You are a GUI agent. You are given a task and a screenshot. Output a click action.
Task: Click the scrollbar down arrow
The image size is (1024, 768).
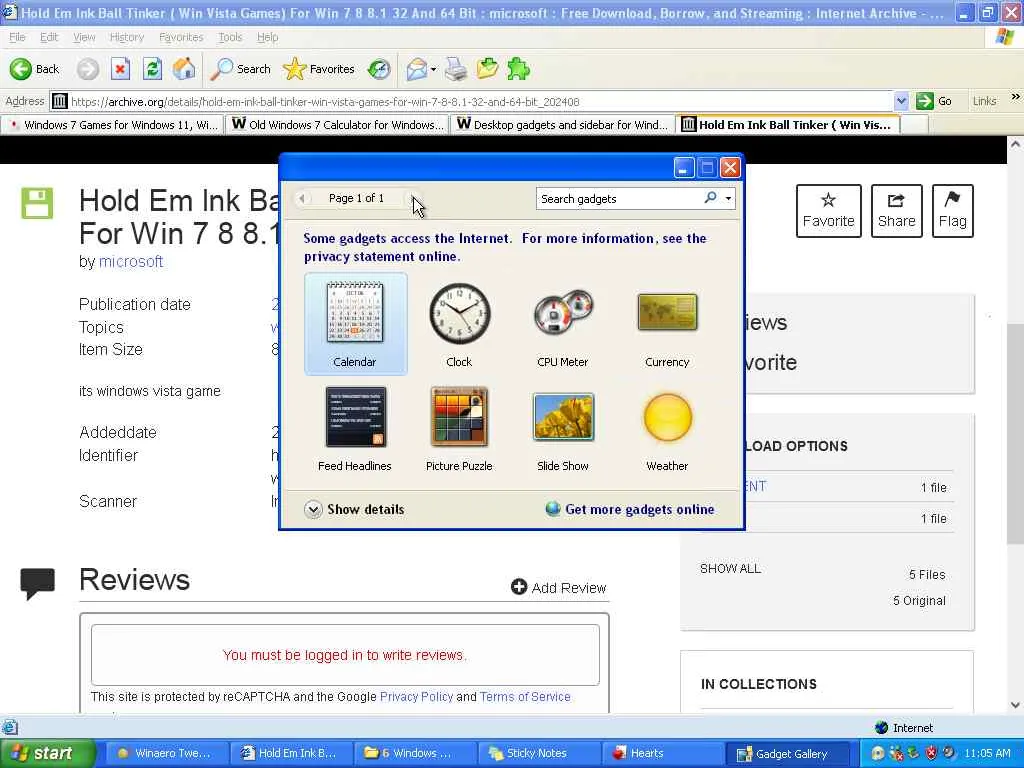click(1016, 705)
